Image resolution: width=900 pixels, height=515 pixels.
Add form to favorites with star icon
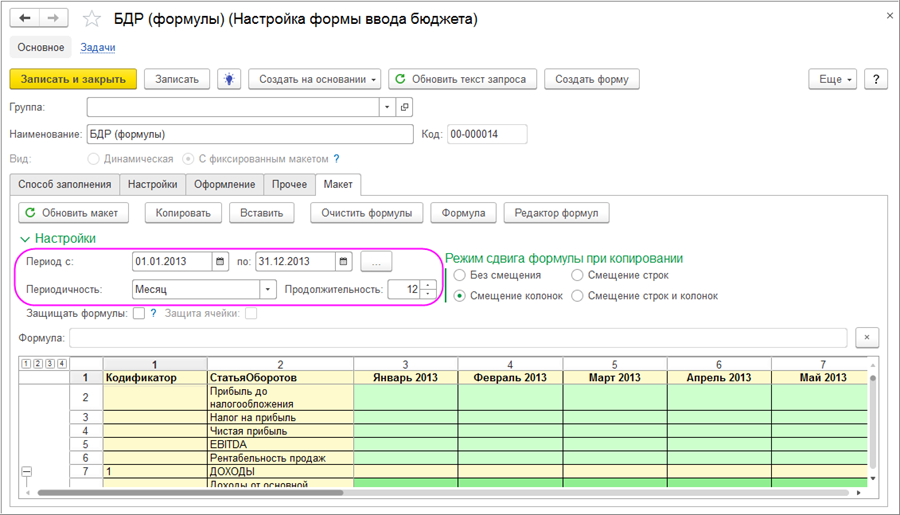(x=91, y=19)
